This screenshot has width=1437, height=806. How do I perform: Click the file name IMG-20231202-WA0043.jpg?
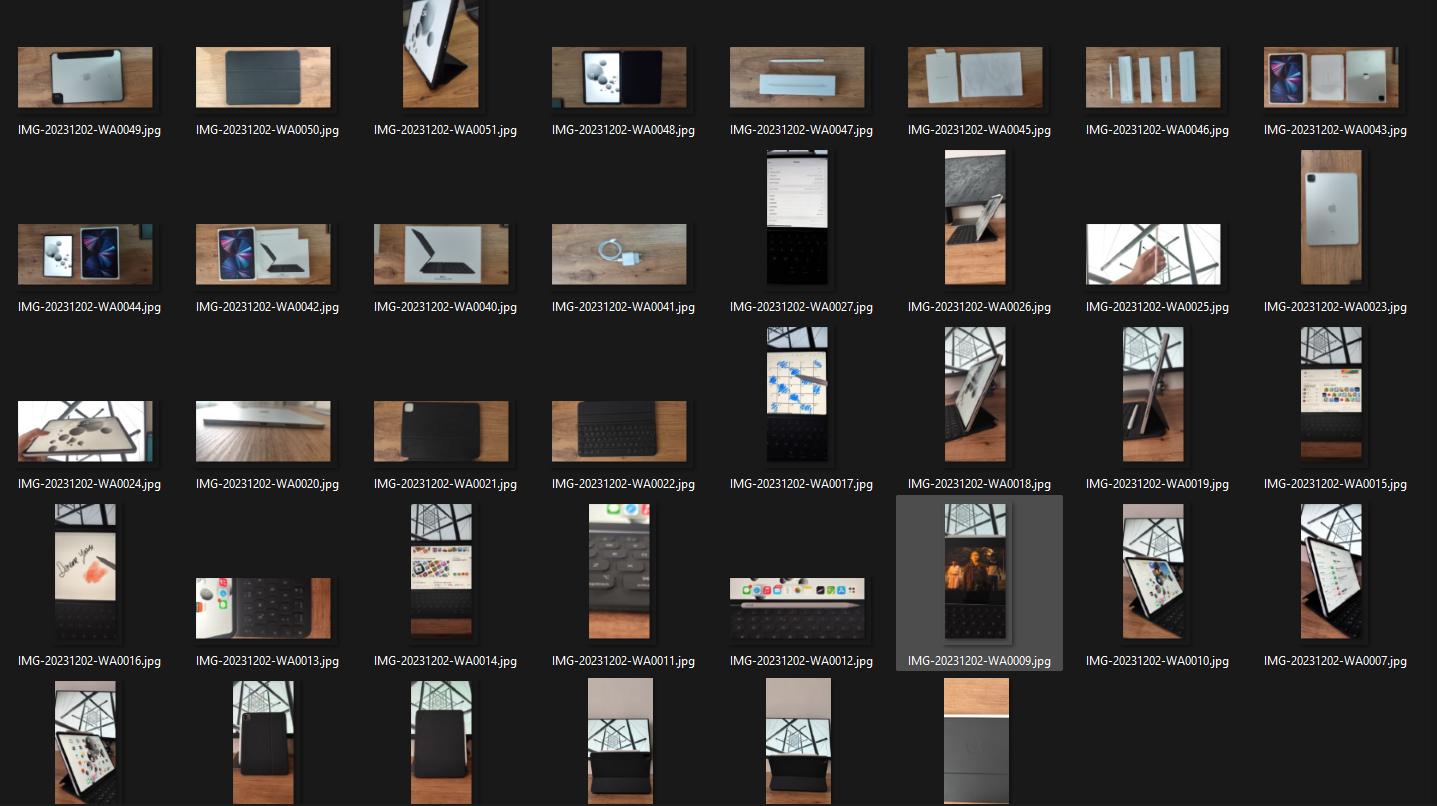tap(1335, 130)
